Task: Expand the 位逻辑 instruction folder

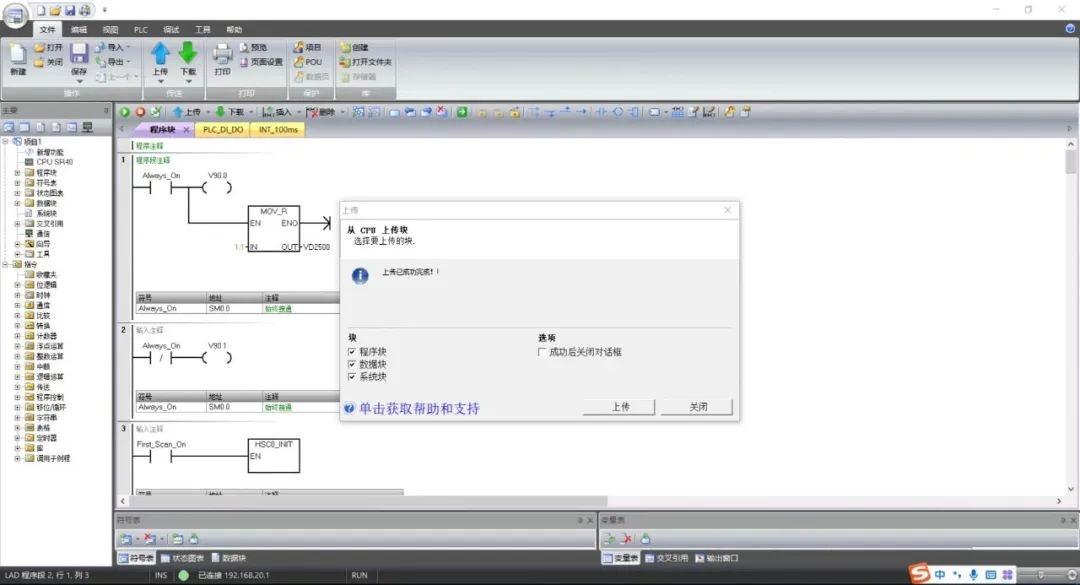Action: [x=17, y=285]
